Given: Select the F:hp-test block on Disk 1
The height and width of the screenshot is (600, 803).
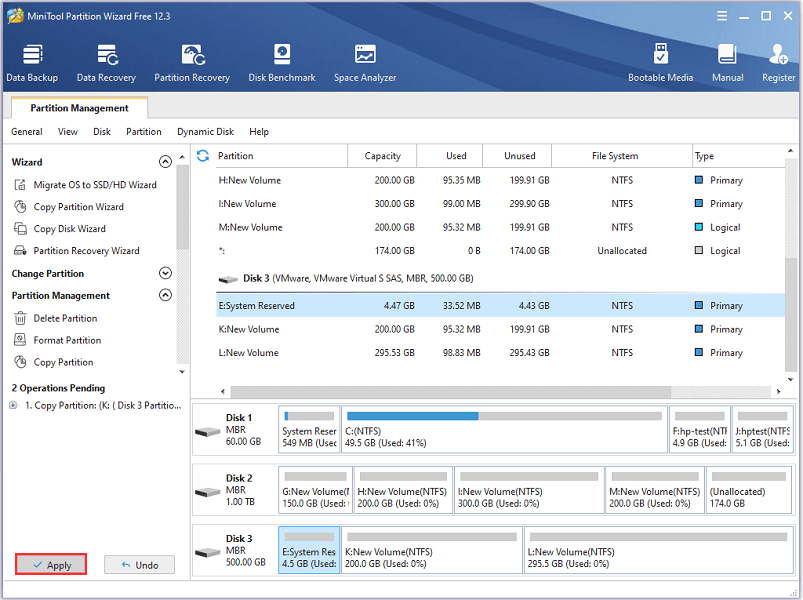Looking at the screenshot, I should (x=700, y=430).
